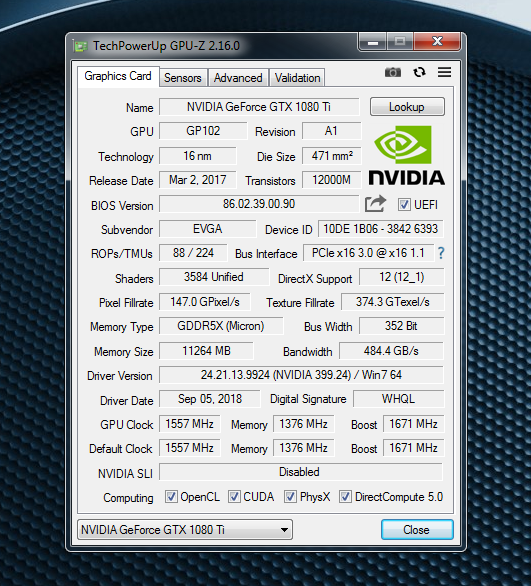Click the Bus Interface question mark
The image size is (531, 586).
tap(441, 253)
